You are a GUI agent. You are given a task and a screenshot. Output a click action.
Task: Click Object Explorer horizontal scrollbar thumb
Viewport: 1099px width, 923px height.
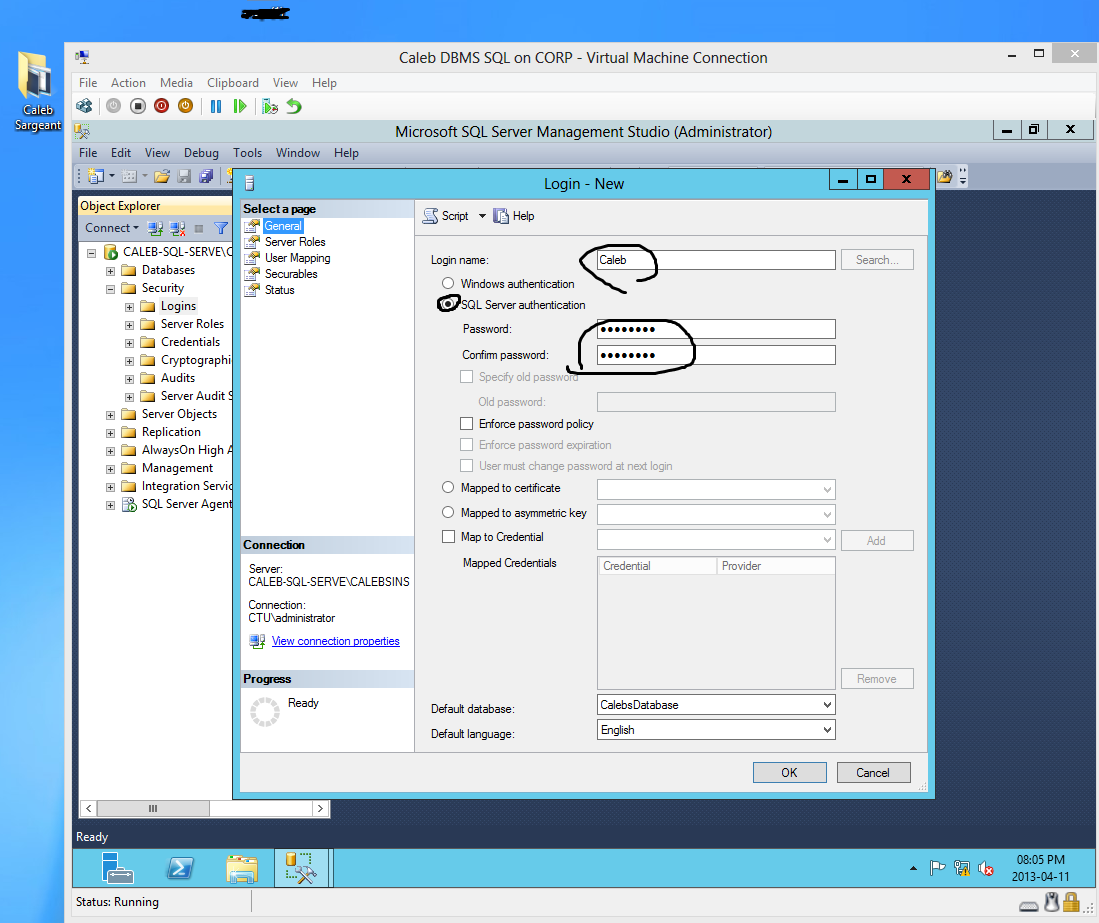[153, 808]
